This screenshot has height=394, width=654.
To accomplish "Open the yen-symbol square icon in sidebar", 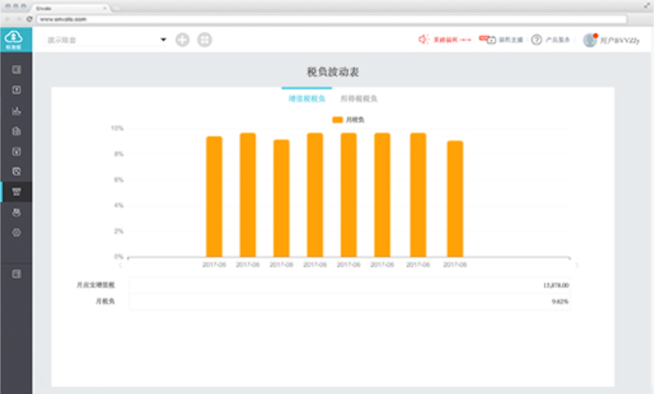I will coord(16,90).
